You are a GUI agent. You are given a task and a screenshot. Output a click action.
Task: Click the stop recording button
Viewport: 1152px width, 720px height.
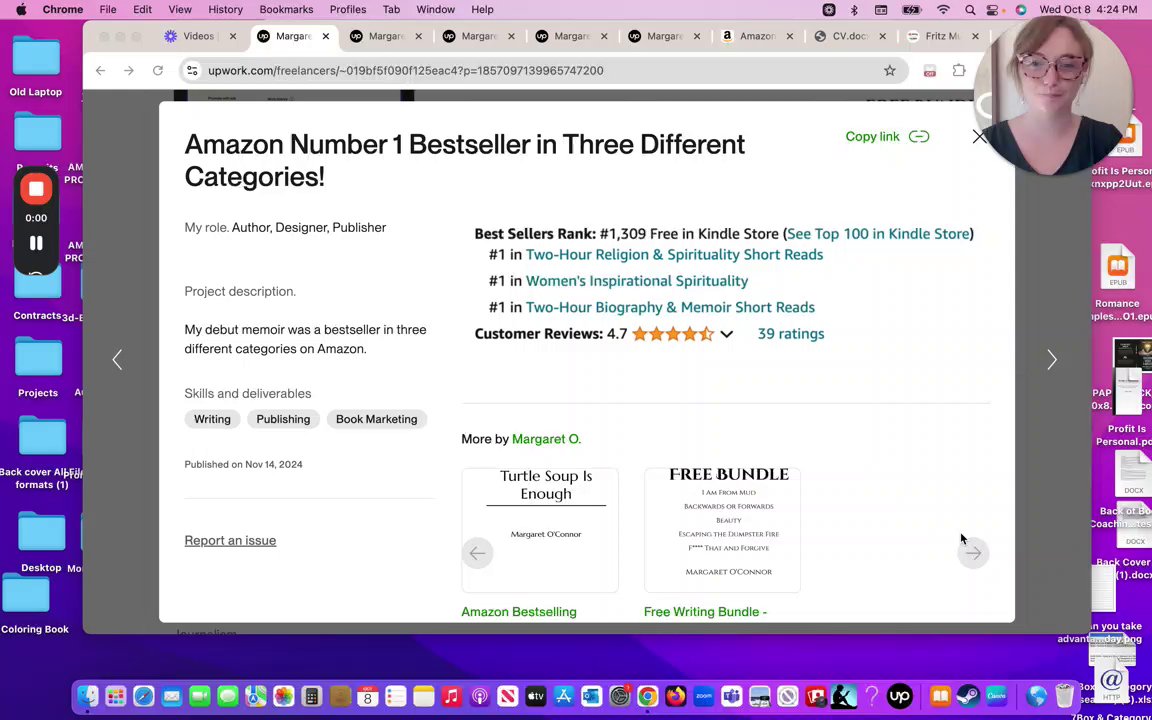(36, 190)
